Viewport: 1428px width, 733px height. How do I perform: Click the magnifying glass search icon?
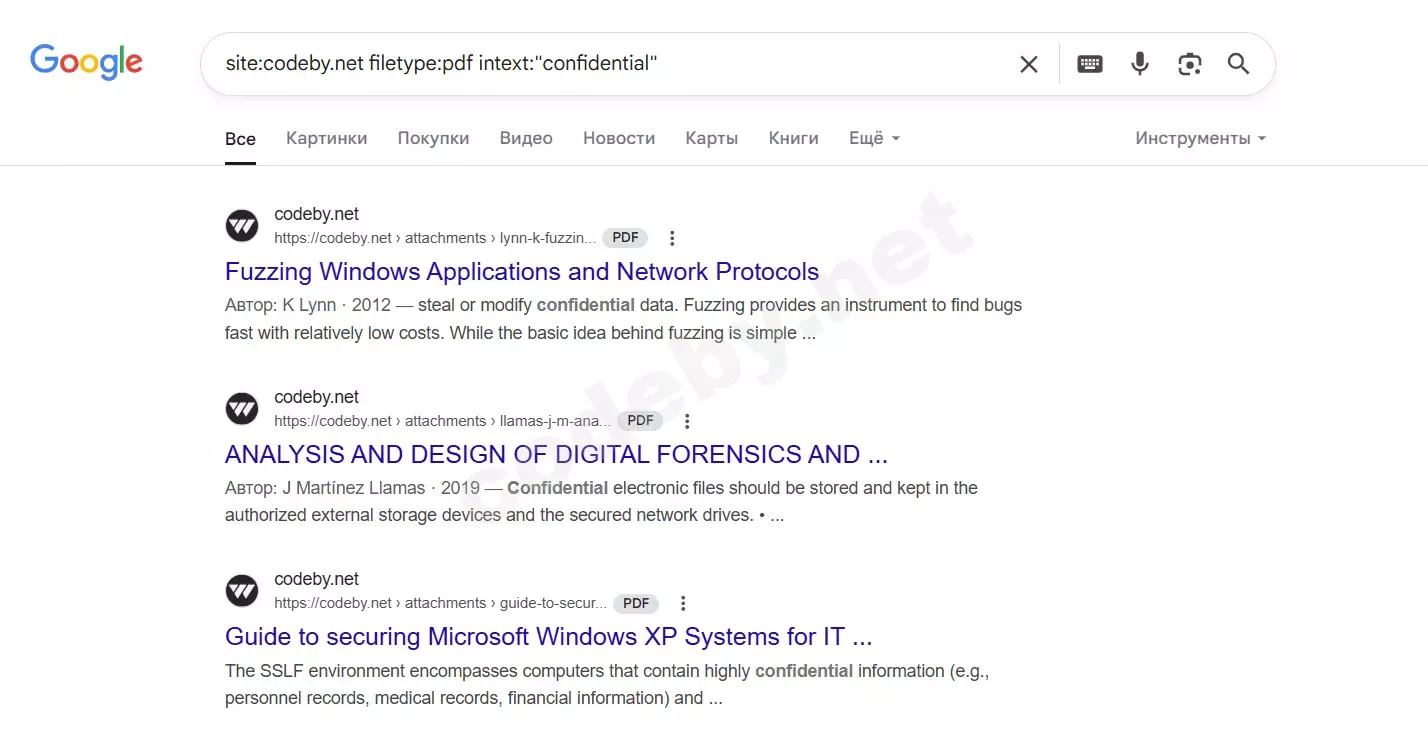point(1238,63)
